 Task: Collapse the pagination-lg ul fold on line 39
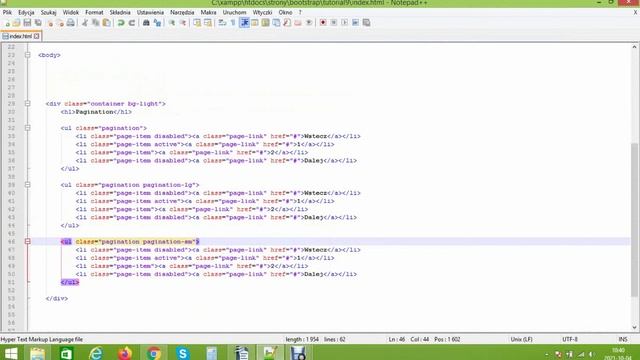(27, 184)
